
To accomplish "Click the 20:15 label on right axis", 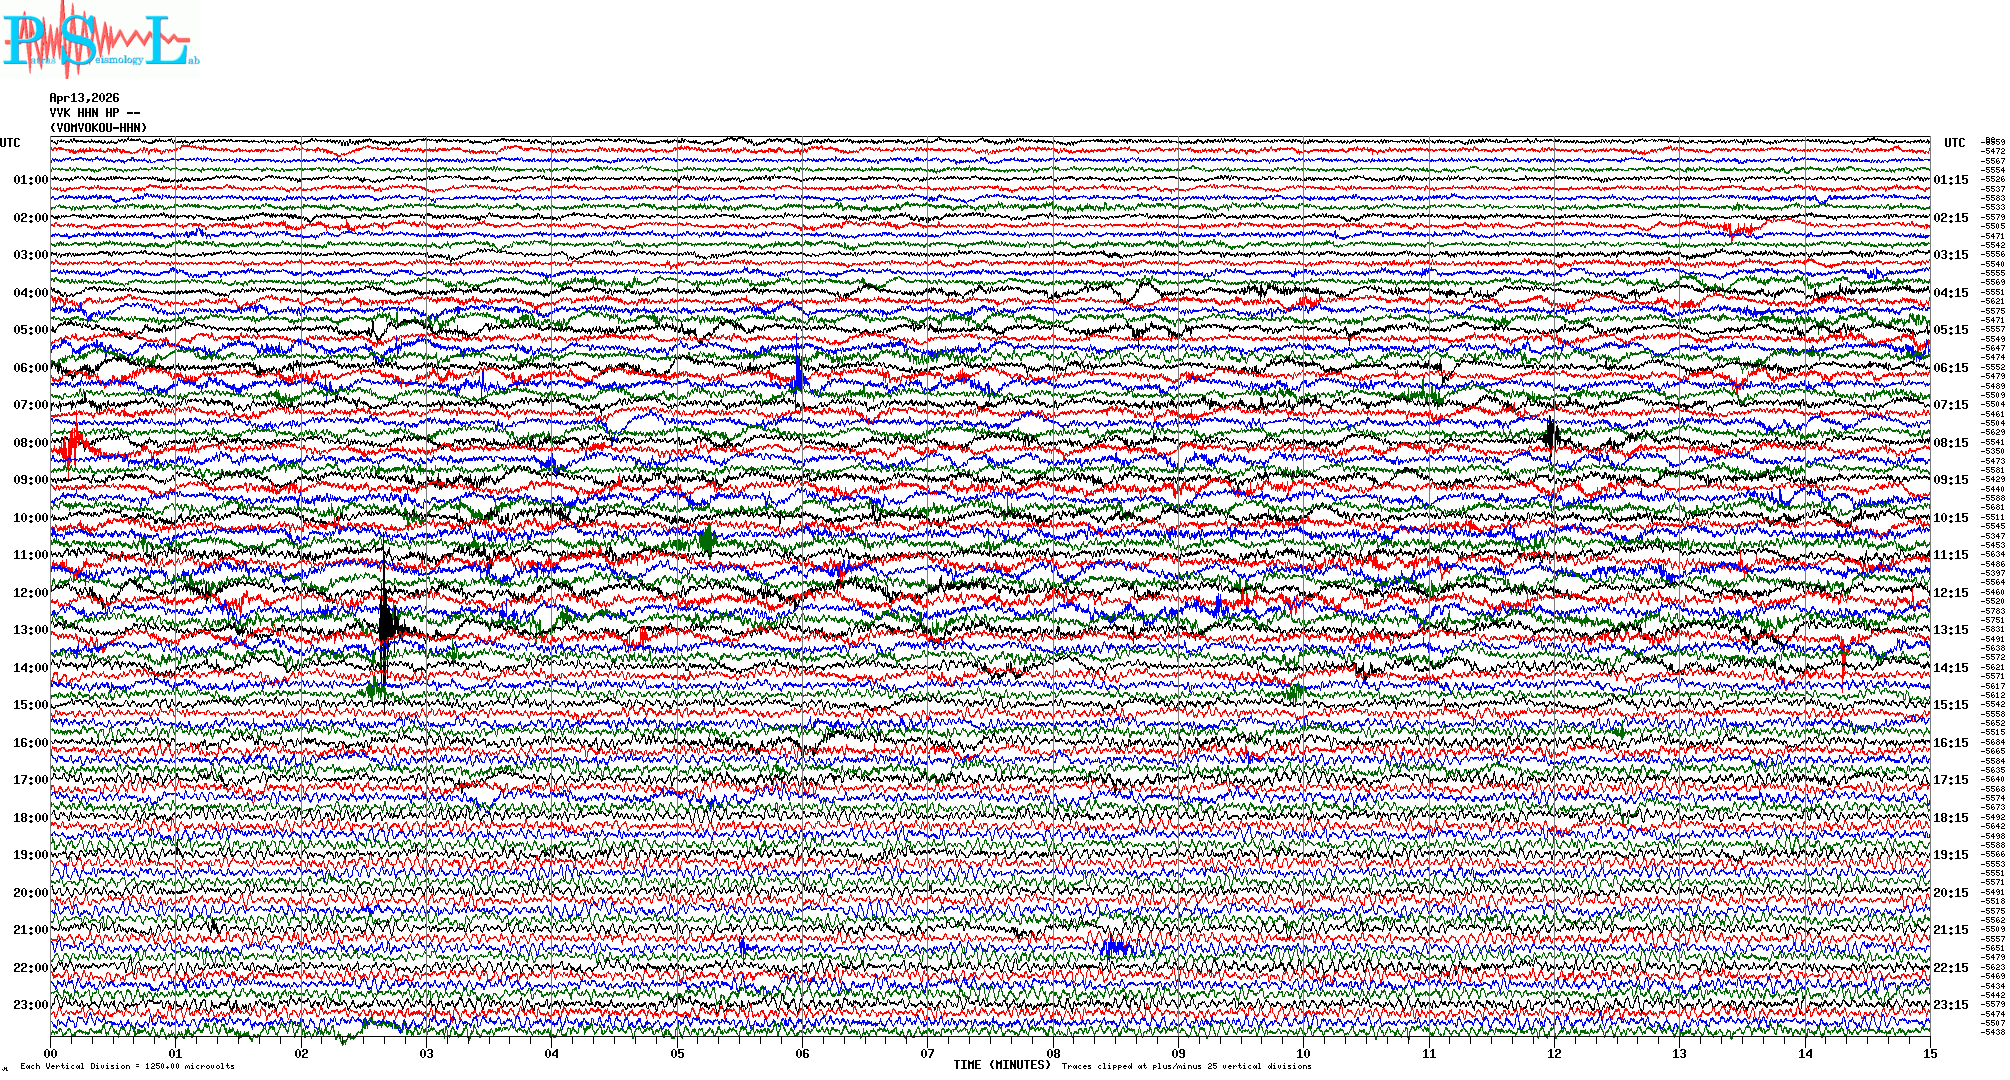I will (1950, 893).
